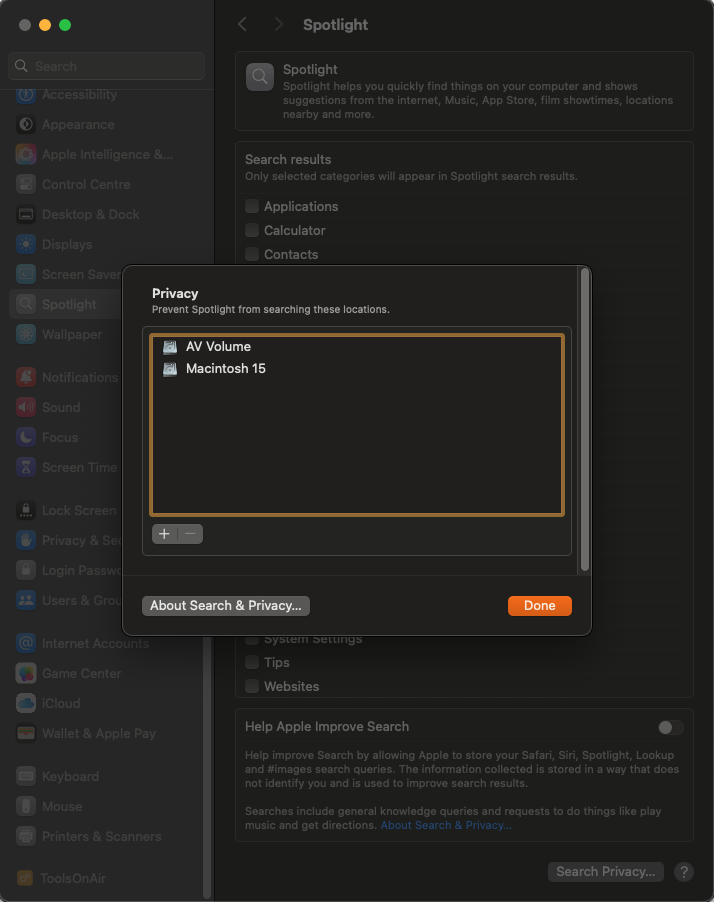This screenshot has height=902, width=714.
Task: Click the Notifications bell icon
Action: 26,377
